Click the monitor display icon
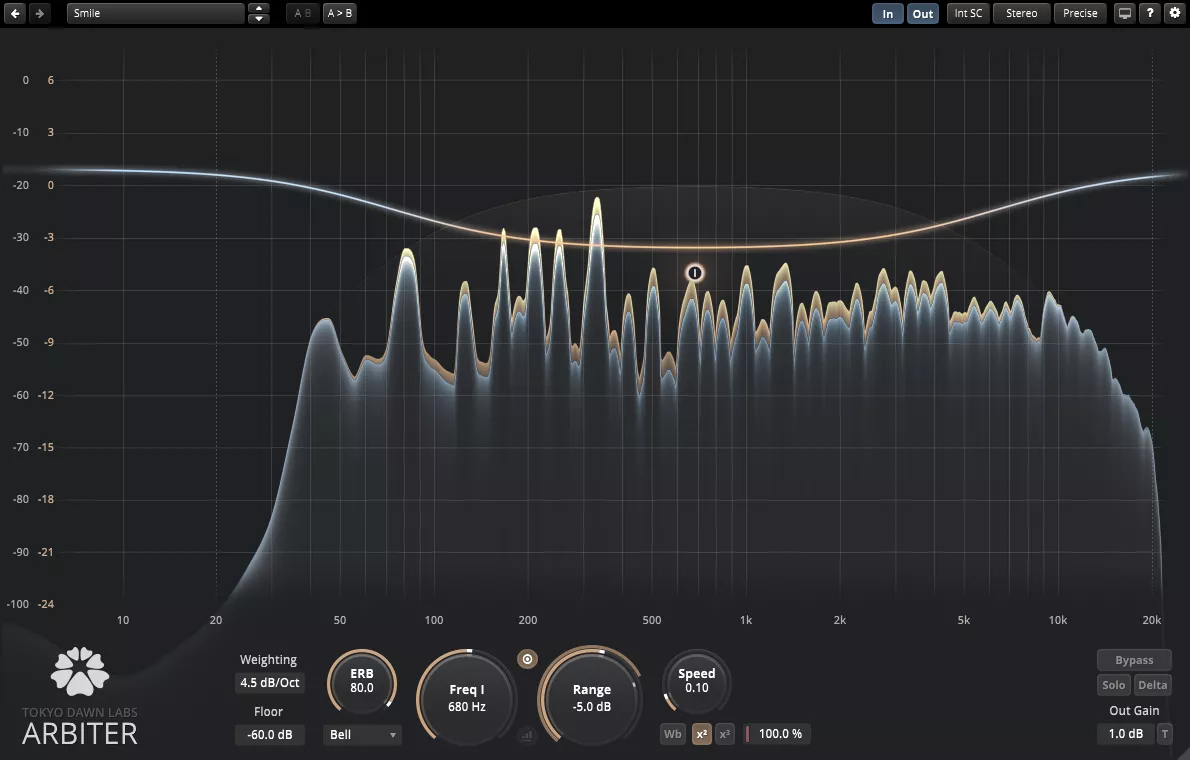Image resolution: width=1190 pixels, height=760 pixels. tap(1125, 13)
